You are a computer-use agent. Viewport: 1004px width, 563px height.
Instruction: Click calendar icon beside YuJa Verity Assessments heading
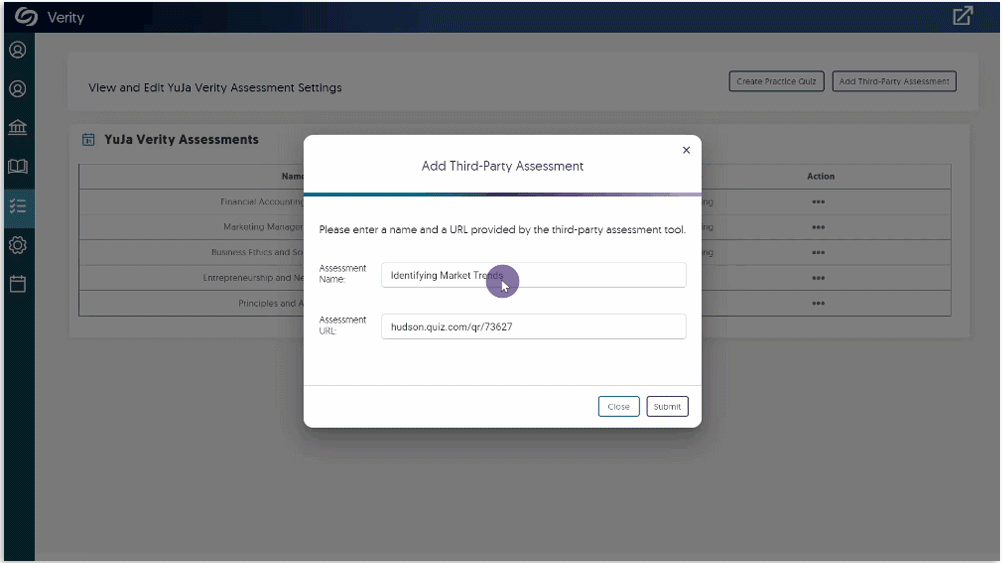click(x=88, y=140)
